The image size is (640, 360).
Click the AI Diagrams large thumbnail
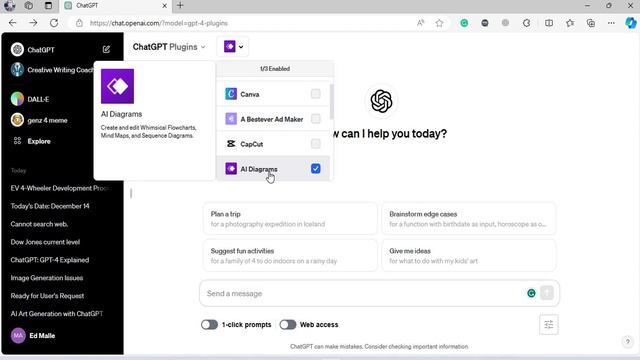118,86
